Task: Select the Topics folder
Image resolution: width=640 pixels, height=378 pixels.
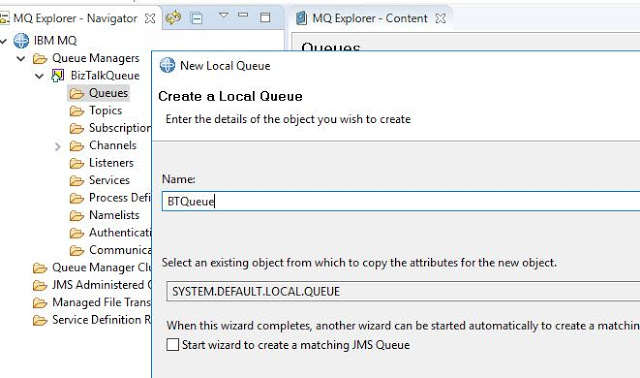Action: click(105, 111)
